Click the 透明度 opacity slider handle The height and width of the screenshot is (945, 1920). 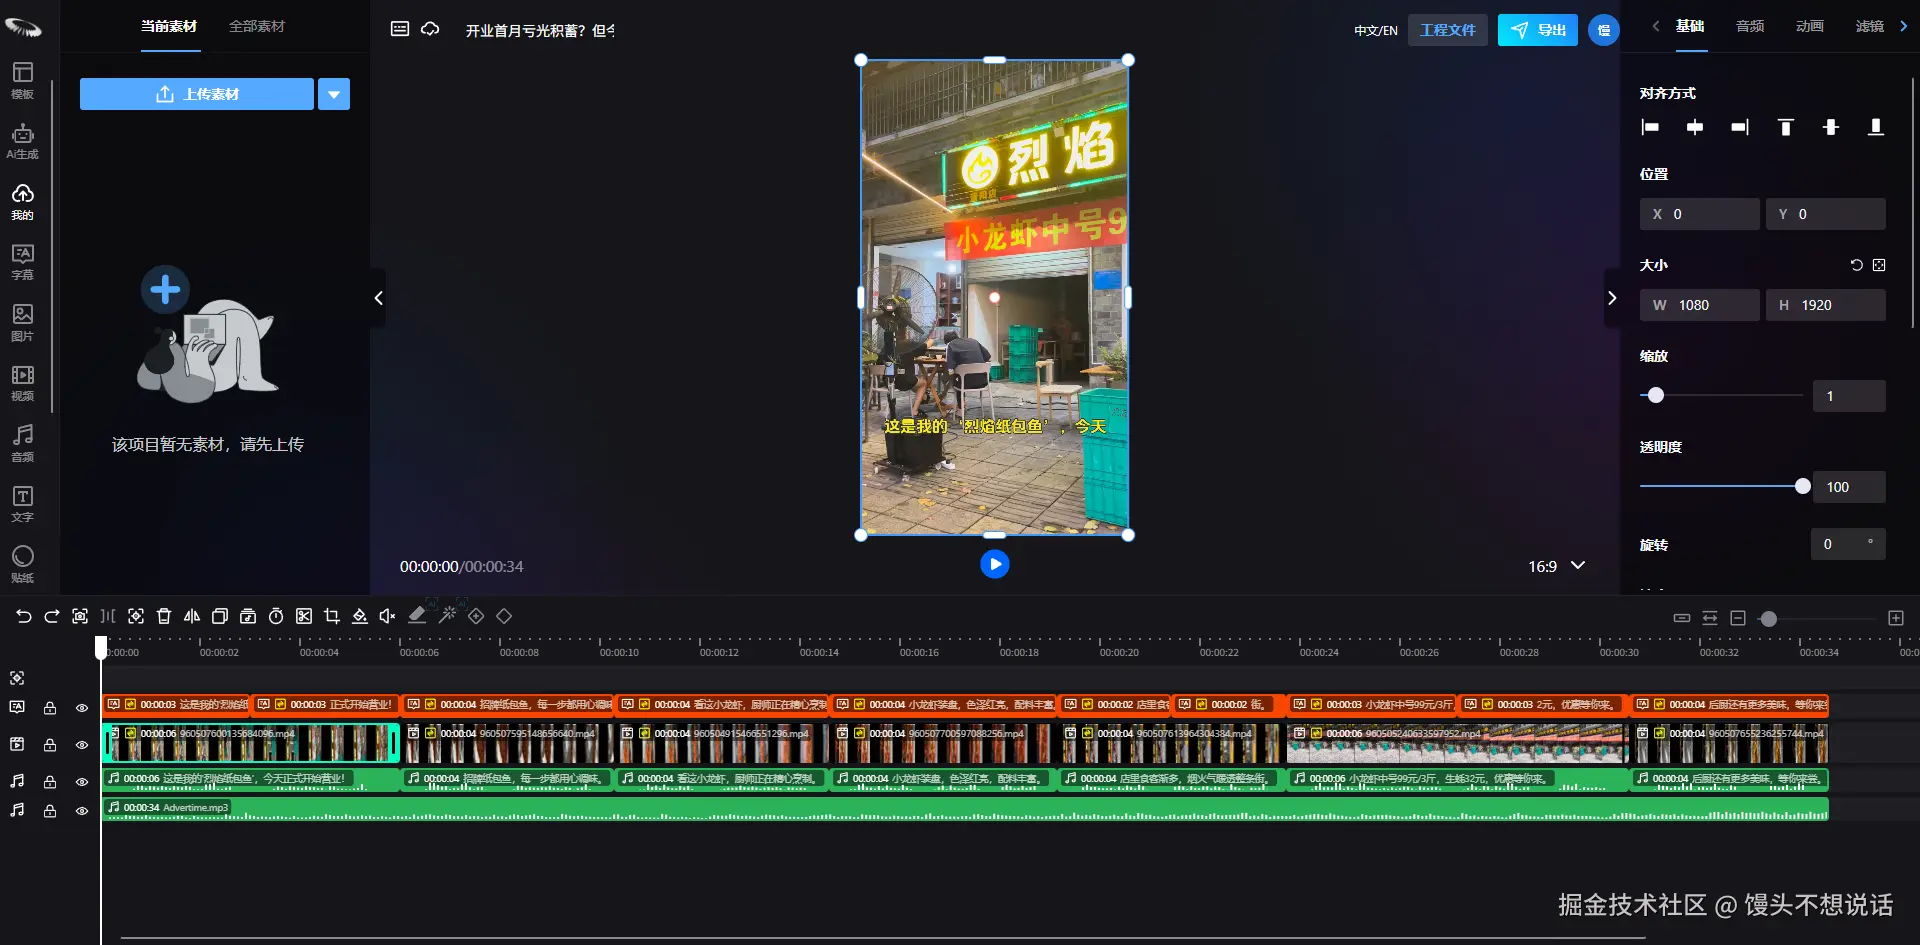(x=1803, y=486)
